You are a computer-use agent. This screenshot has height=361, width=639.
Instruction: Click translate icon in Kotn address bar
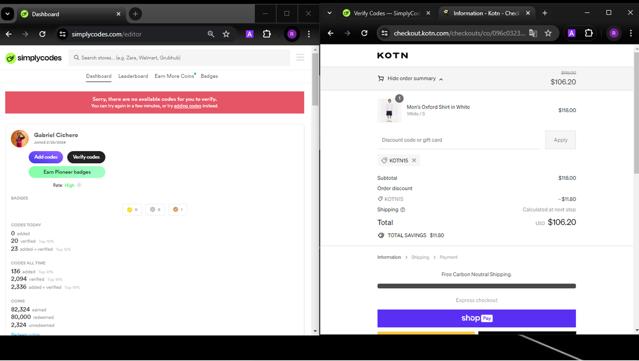click(x=533, y=33)
